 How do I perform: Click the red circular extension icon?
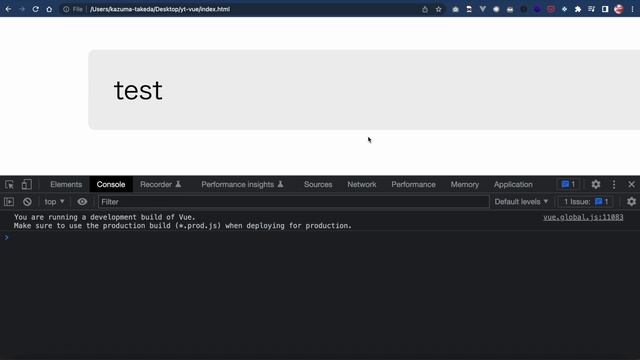tap(551, 9)
